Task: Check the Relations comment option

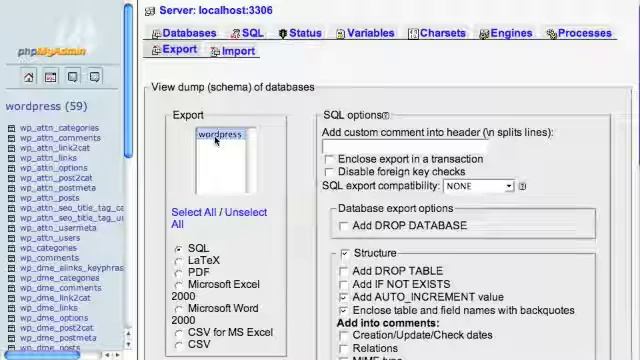Action: (344, 349)
